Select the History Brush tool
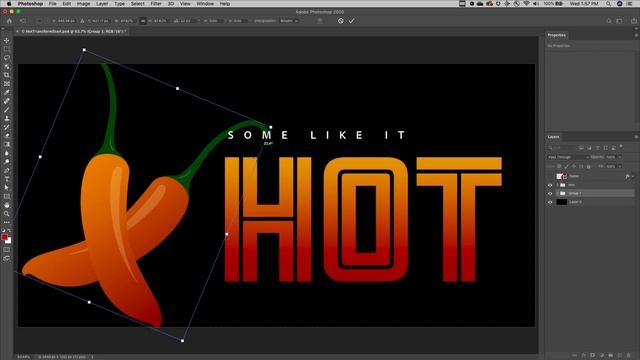This screenshot has height=360, width=640. pyautogui.click(x=7, y=127)
